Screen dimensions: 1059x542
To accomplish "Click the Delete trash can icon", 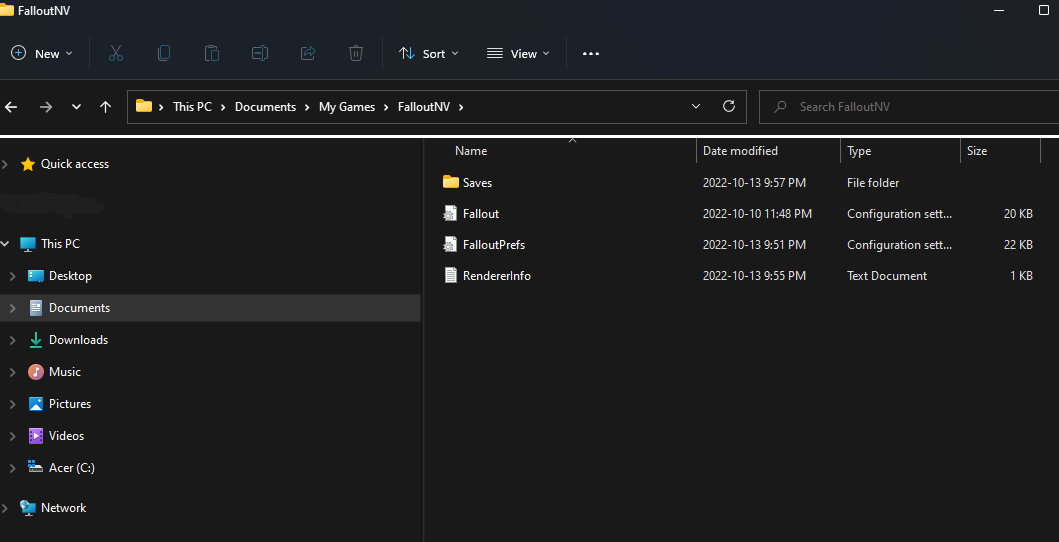I will coord(356,53).
